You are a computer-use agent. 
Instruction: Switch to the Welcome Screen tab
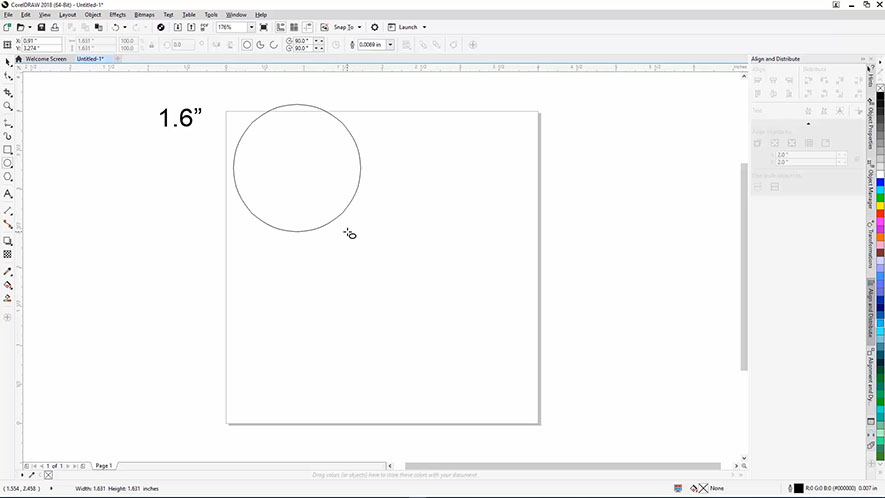pyautogui.click(x=45, y=59)
